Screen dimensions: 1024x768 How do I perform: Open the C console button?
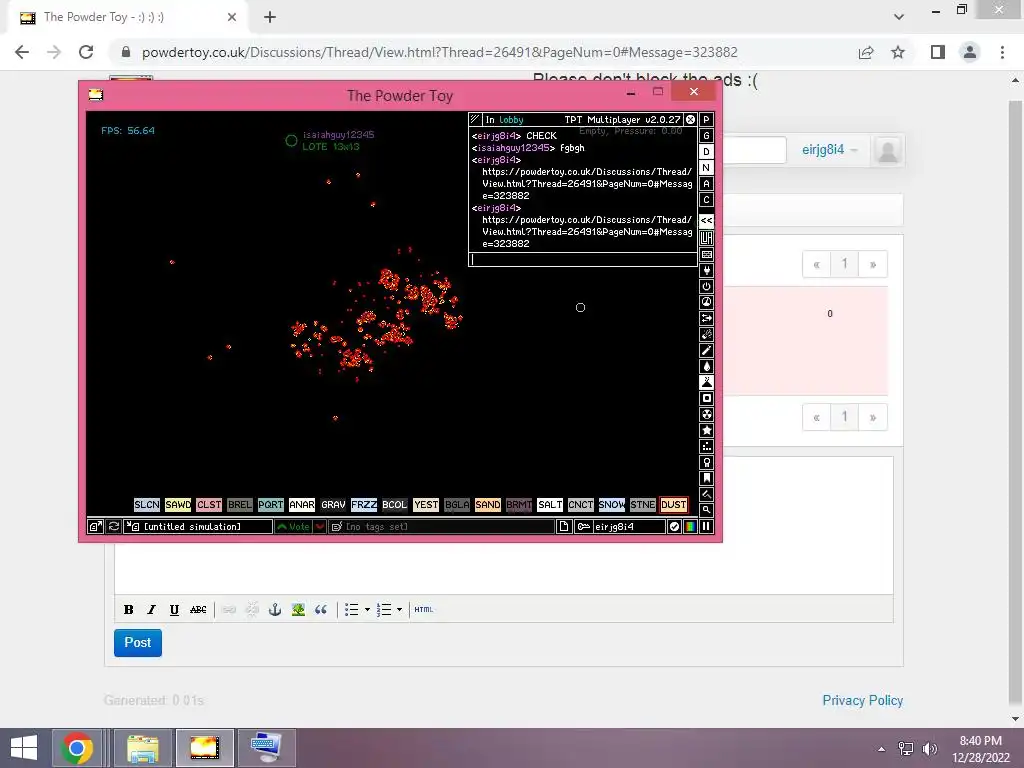point(706,200)
